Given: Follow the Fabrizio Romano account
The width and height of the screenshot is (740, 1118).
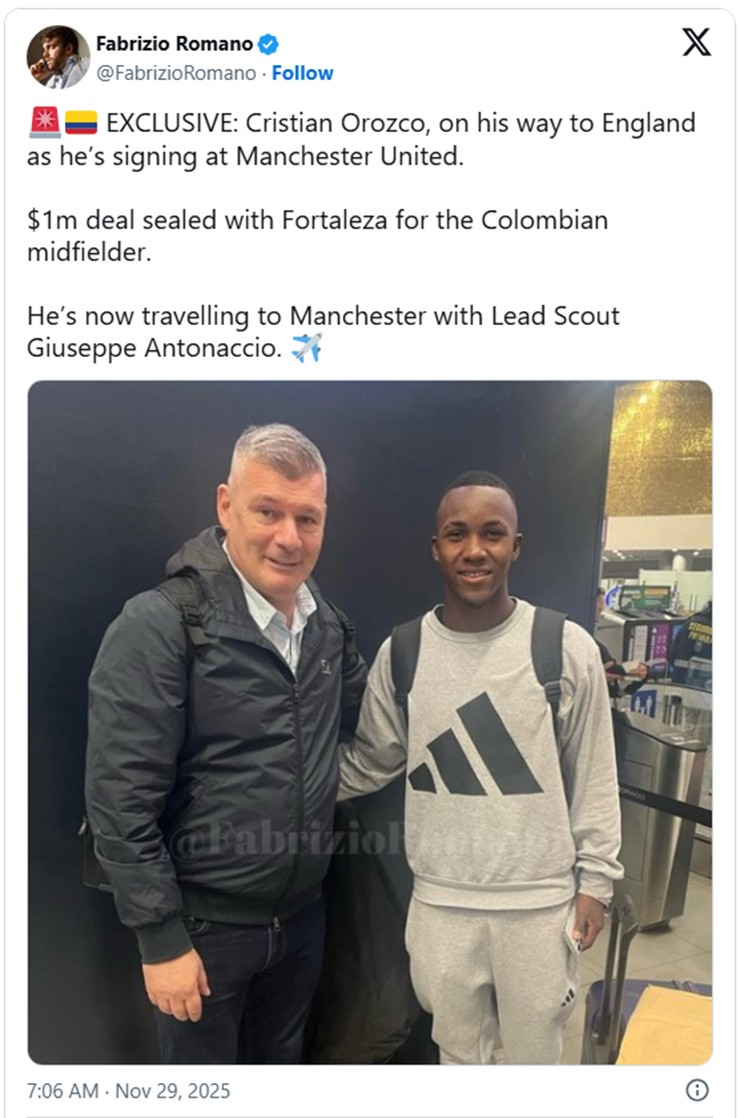Looking at the screenshot, I should pyautogui.click(x=302, y=73).
